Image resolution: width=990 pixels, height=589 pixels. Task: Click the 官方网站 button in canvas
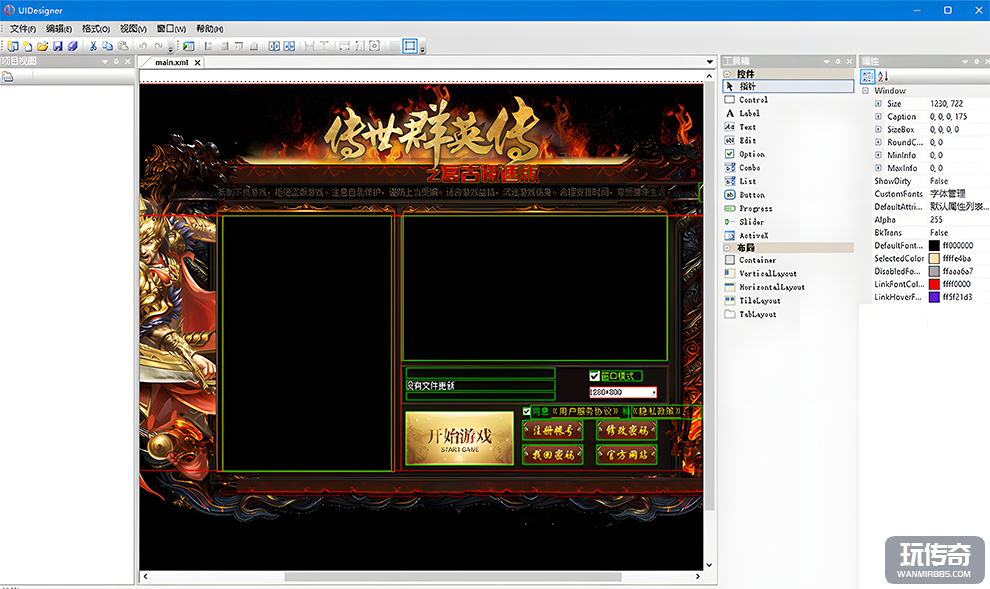pos(626,455)
